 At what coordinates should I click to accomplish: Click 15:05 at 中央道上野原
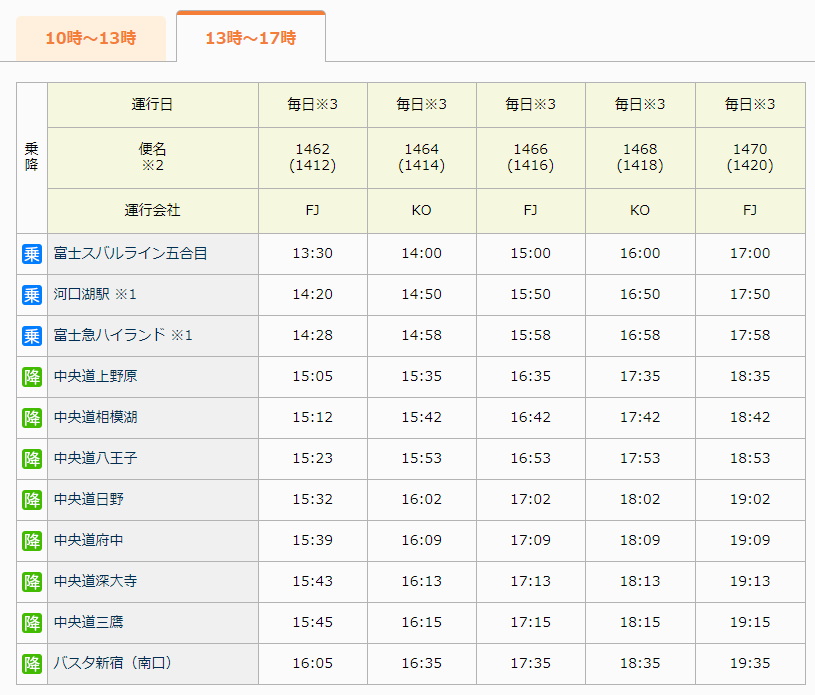click(312, 377)
